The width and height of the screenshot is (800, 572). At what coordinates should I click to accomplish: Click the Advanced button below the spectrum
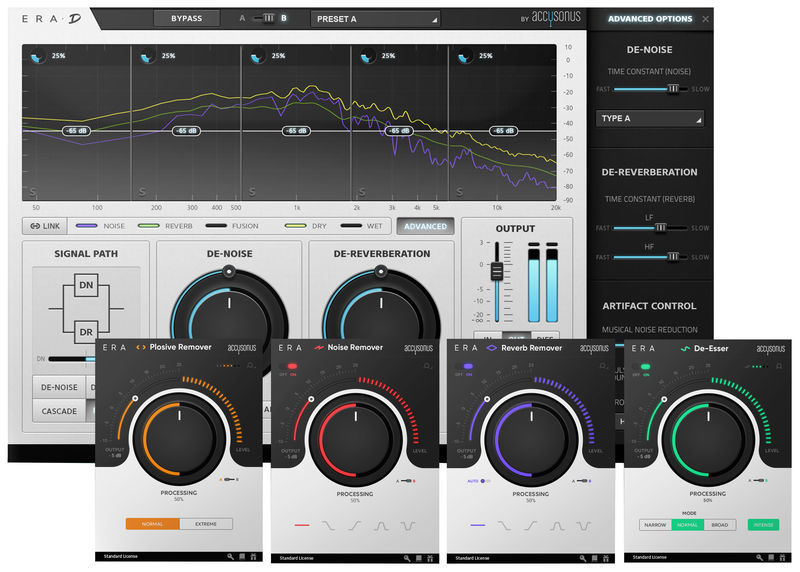(426, 226)
